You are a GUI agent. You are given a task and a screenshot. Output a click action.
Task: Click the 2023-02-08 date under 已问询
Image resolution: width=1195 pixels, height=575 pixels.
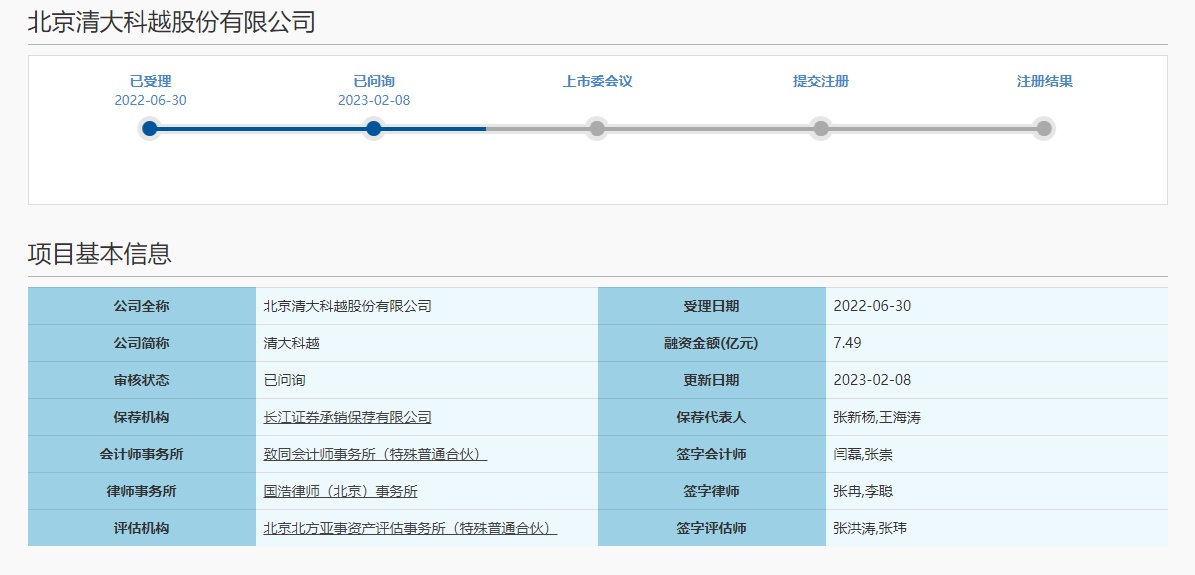pyautogui.click(x=374, y=100)
